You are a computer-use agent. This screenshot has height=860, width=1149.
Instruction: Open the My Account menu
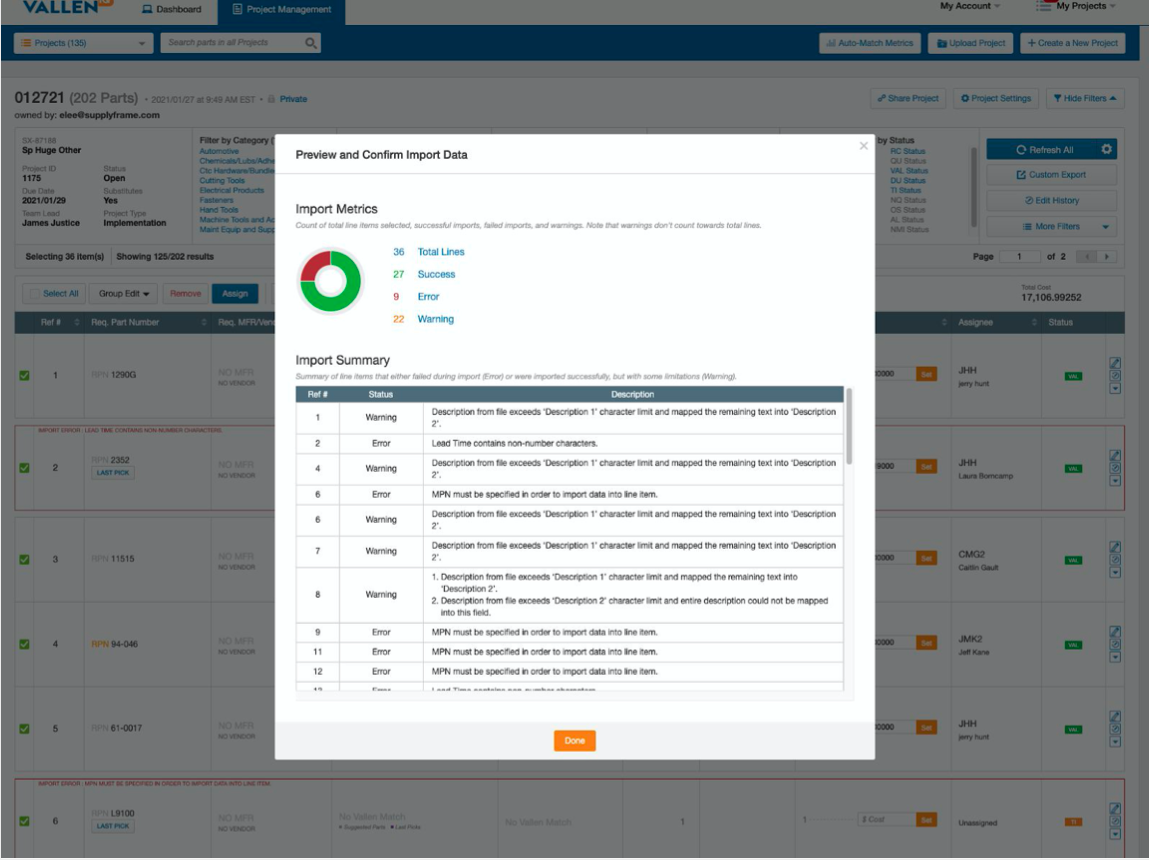pyautogui.click(x=970, y=6)
